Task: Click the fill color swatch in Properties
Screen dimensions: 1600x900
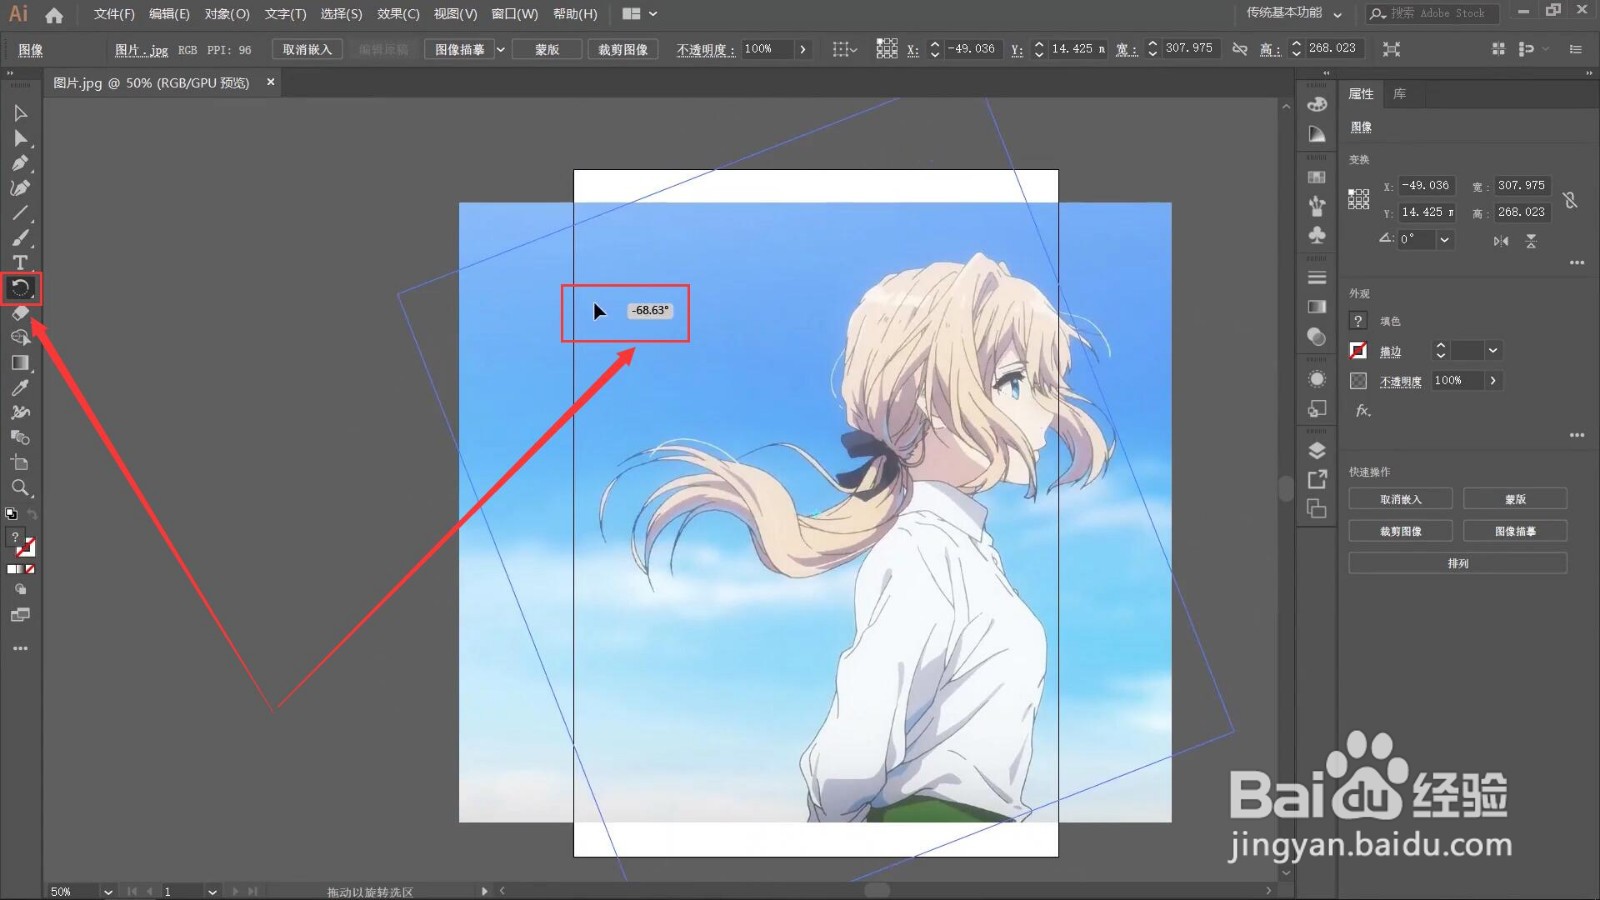Action: (1358, 321)
